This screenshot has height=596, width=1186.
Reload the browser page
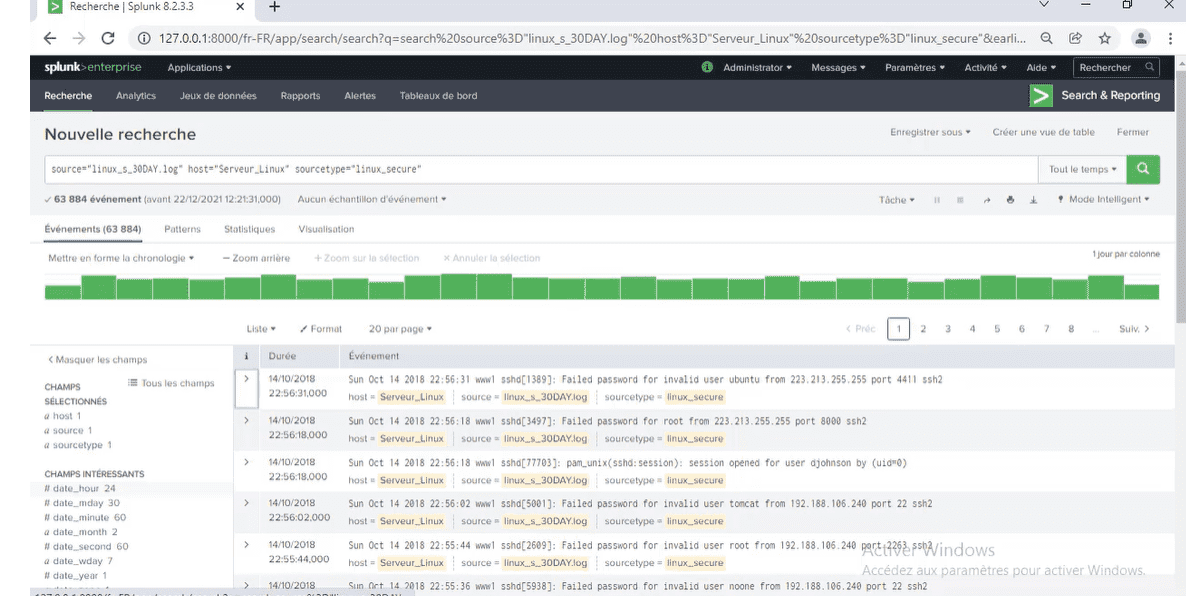(x=107, y=39)
